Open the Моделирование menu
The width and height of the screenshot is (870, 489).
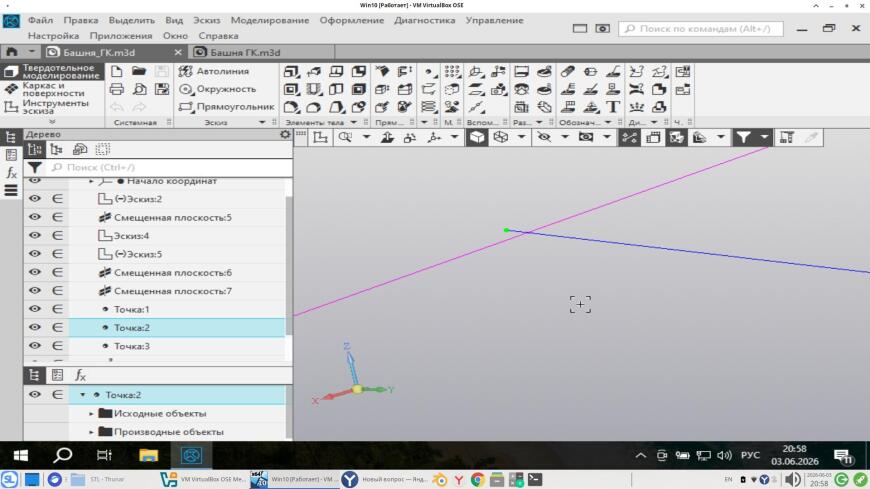tap(270, 20)
